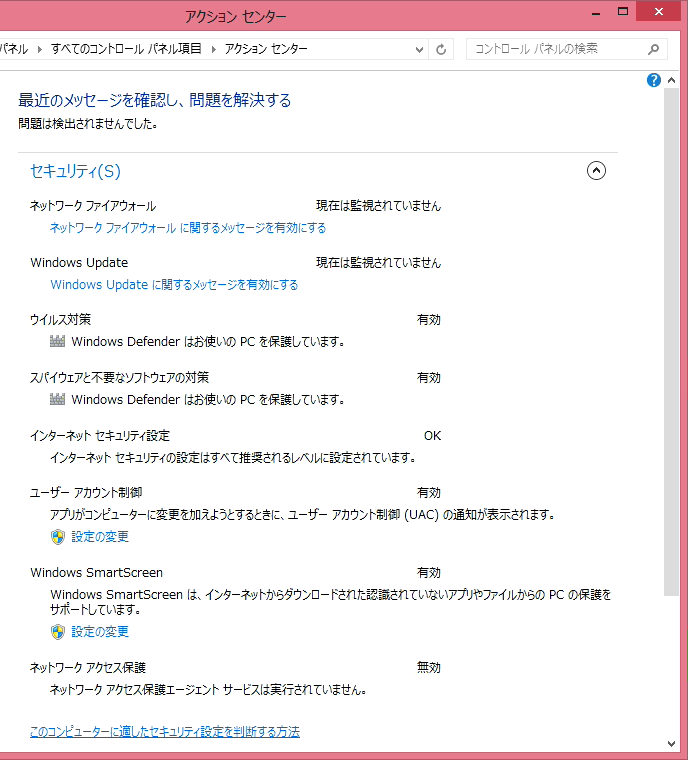
Task: Go to すべてのコントロール パネル項目 breadcrumb
Action: pyautogui.click(x=126, y=48)
